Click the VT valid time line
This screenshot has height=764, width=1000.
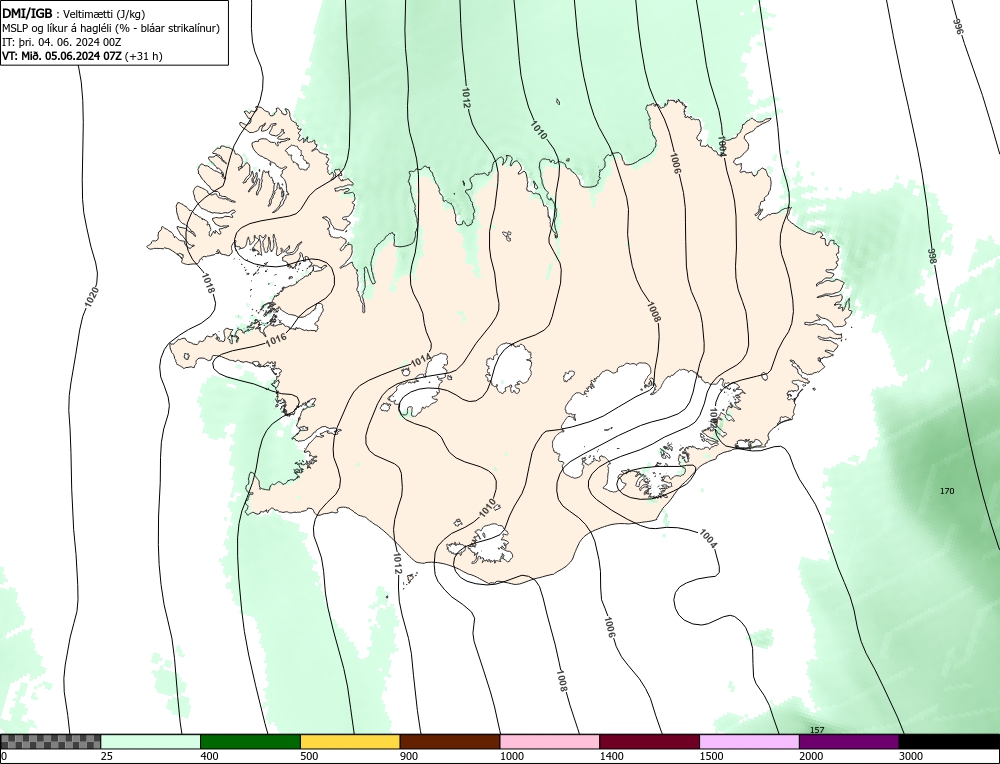tap(82, 56)
